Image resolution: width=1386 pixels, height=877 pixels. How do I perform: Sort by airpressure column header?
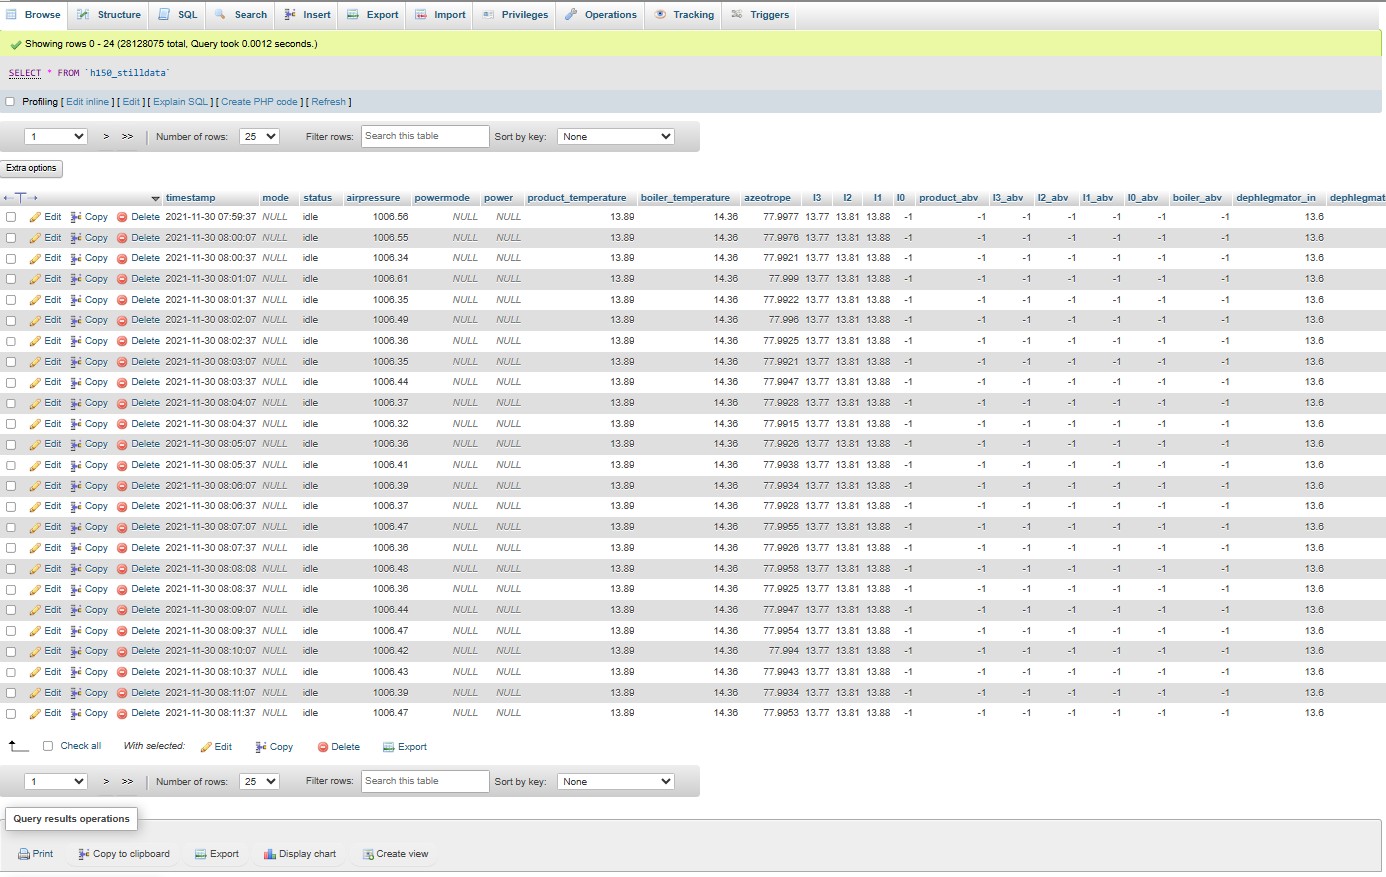point(373,198)
